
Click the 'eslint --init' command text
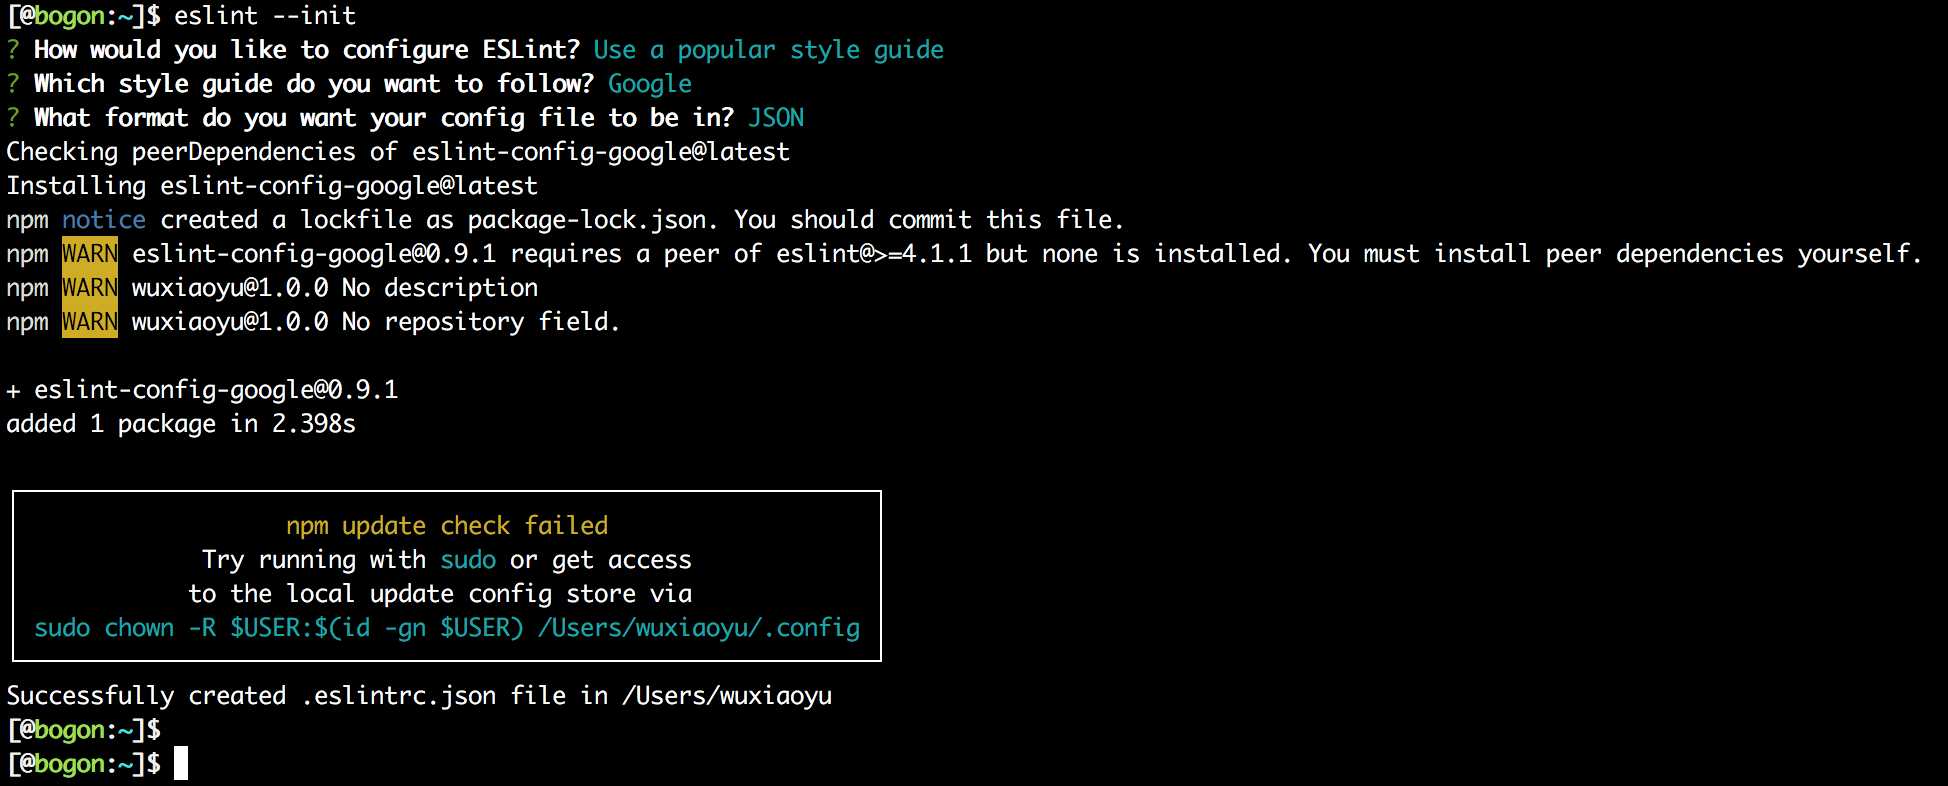(x=265, y=16)
